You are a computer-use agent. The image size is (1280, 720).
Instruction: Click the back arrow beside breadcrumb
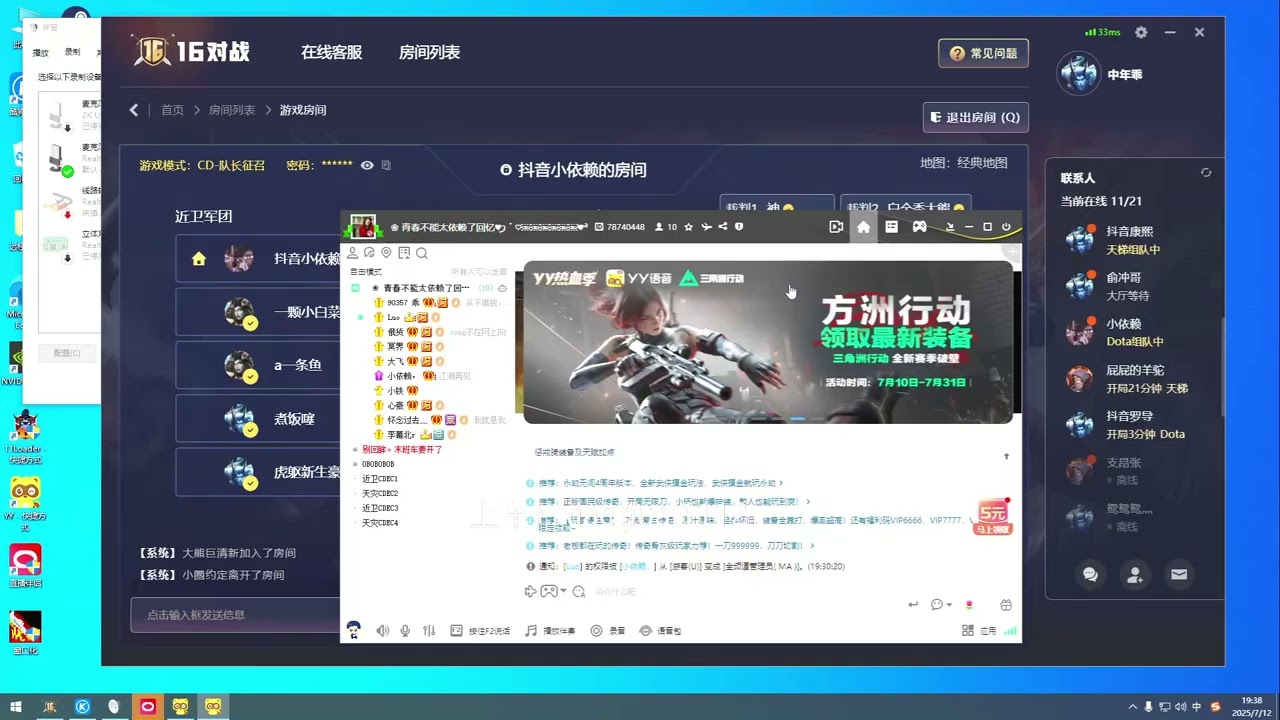tap(134, 110)
